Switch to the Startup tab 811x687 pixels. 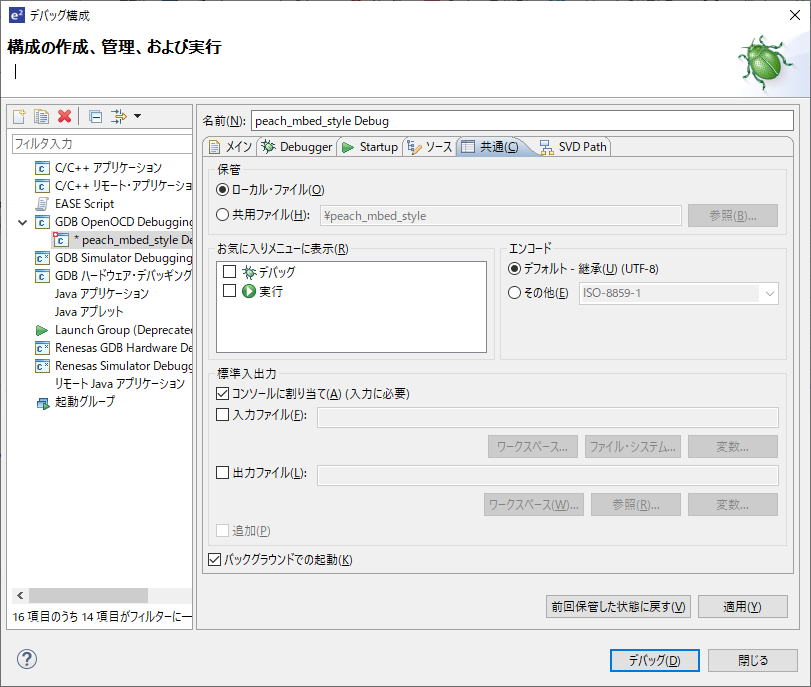(x=370, y=147)
